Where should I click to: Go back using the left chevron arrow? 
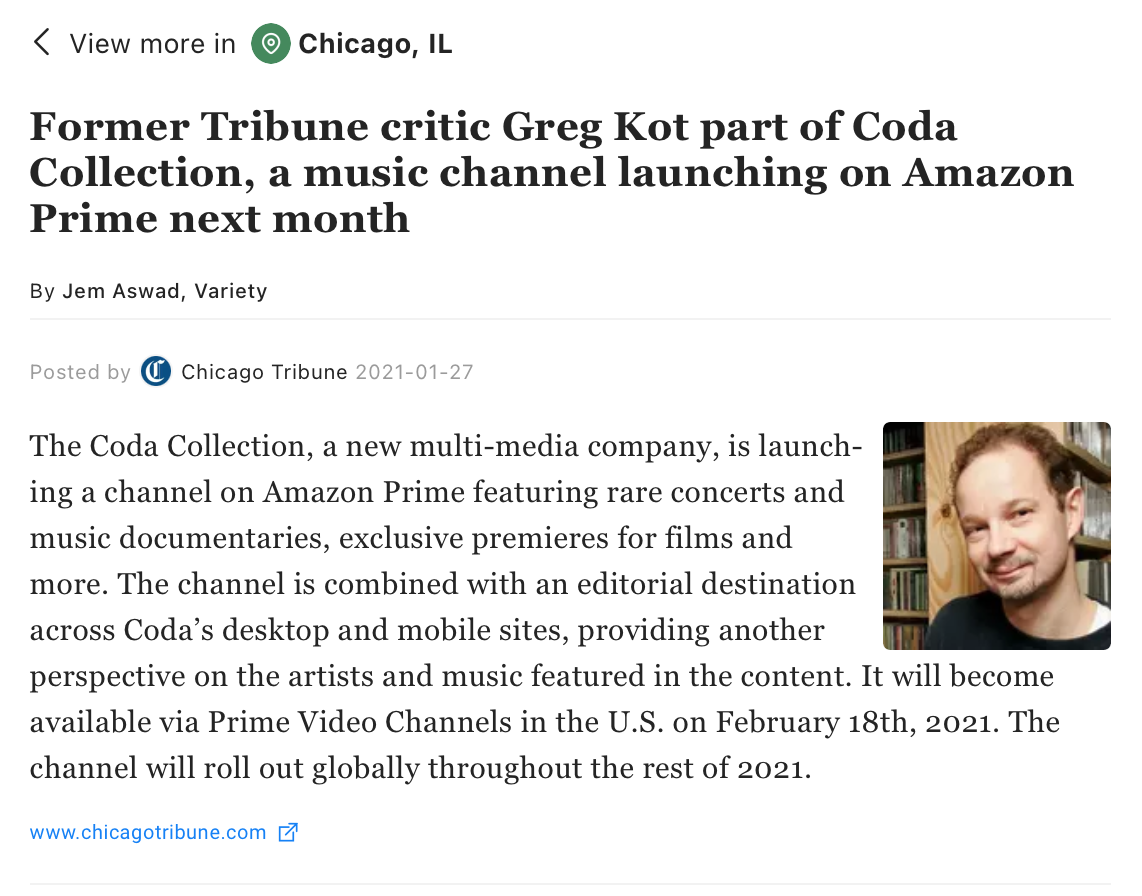(x=42, y=42)
